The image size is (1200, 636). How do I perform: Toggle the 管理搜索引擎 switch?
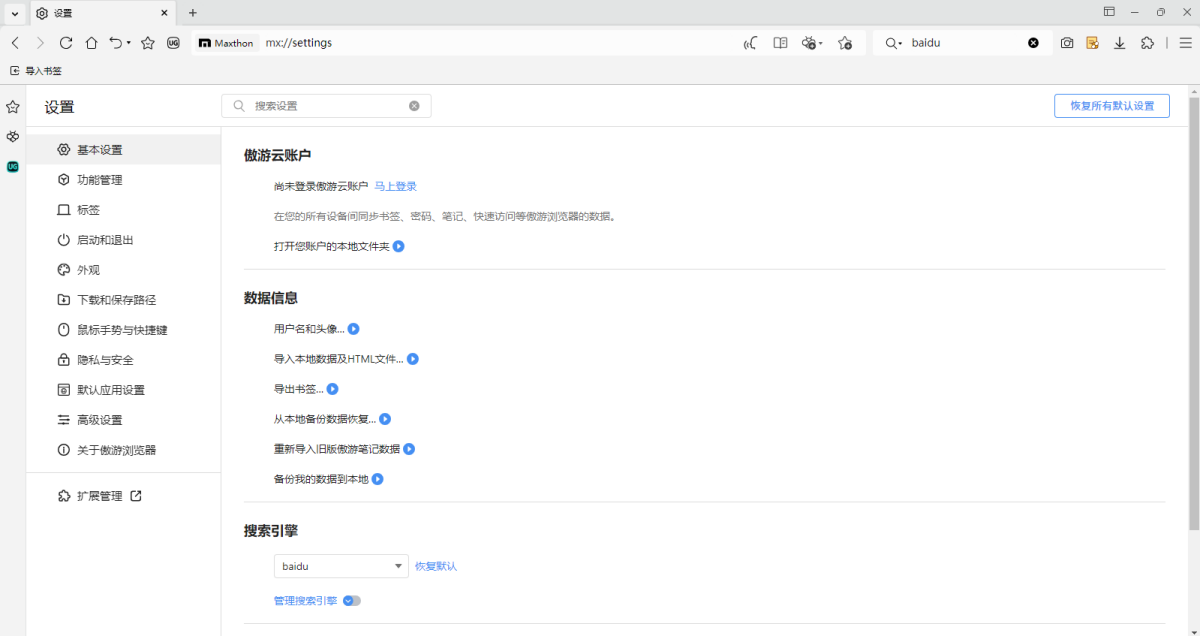pyautogui.click(x=351, y=601)
